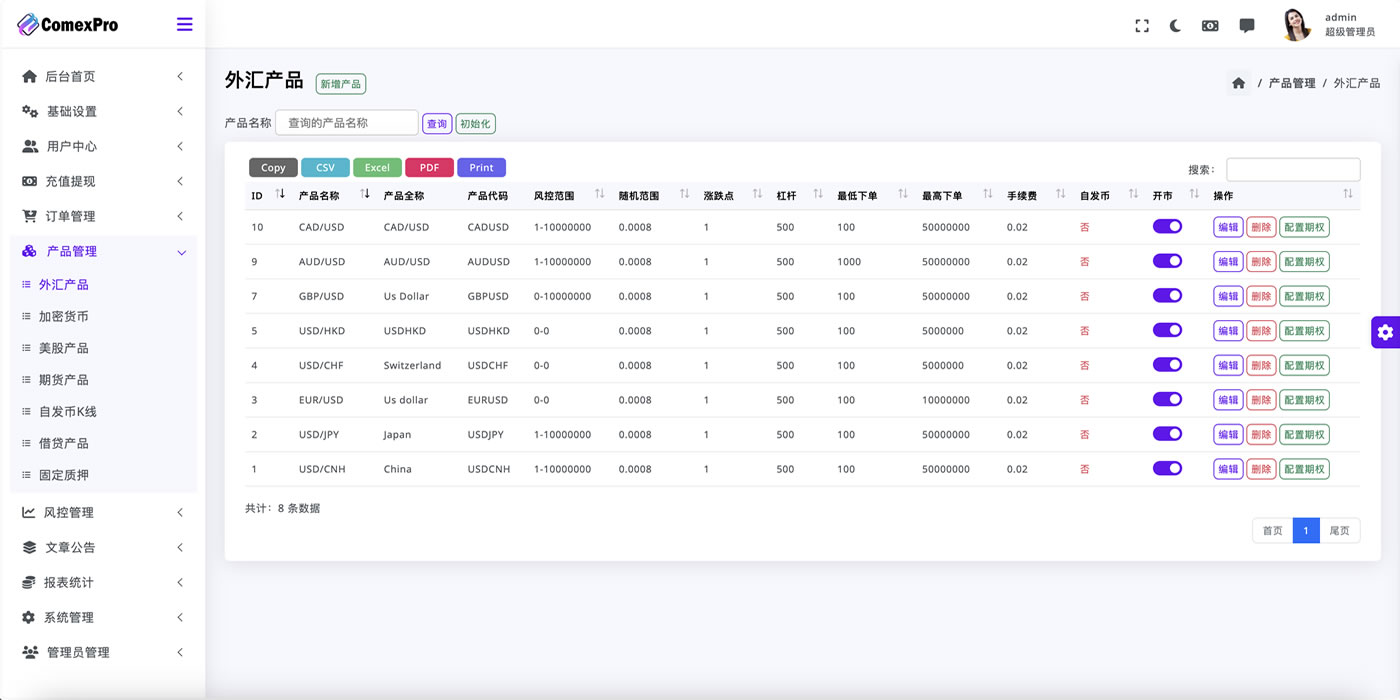Click the 用户中心 users icon
This screenshot has width=1400, height=700.
point(30,146)
